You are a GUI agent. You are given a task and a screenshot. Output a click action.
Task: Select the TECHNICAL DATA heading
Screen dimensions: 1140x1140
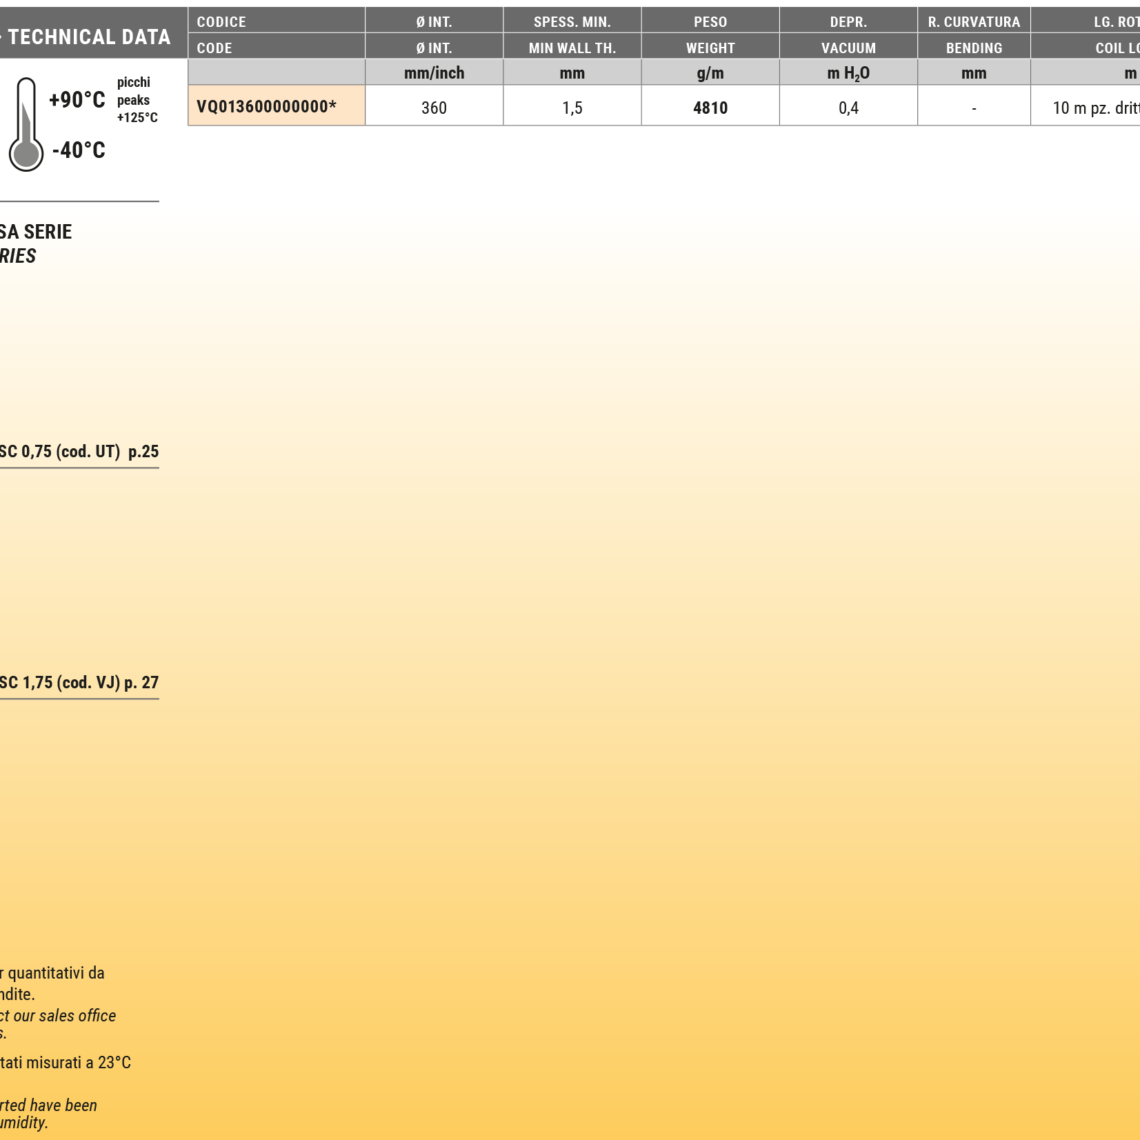pos(88,37)
